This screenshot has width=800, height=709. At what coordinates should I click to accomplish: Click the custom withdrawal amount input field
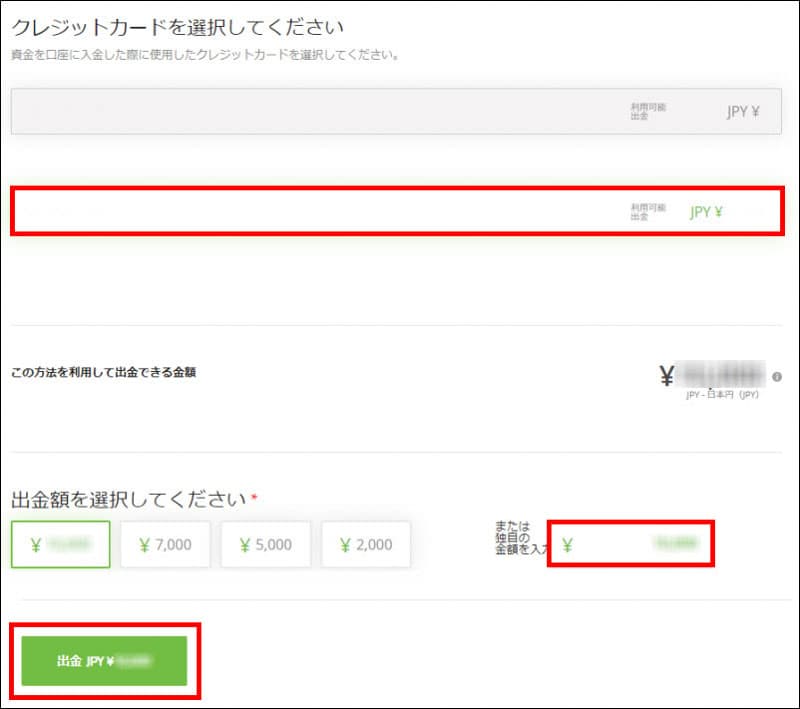tap(640, 544)
